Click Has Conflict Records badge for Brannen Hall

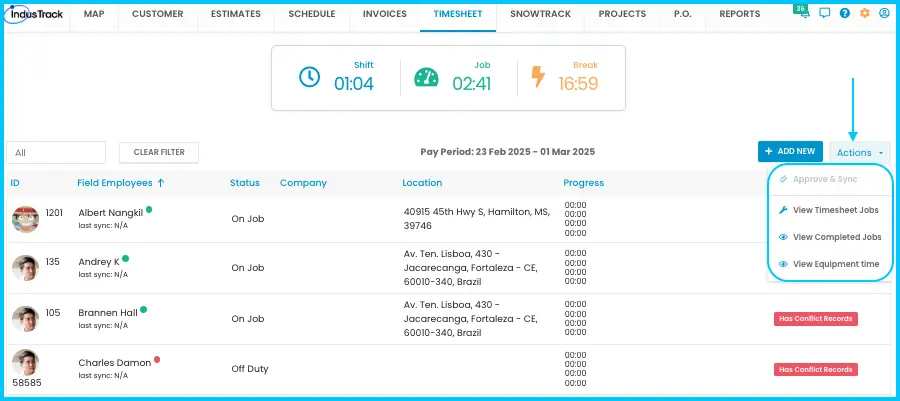tap(816, 319)
